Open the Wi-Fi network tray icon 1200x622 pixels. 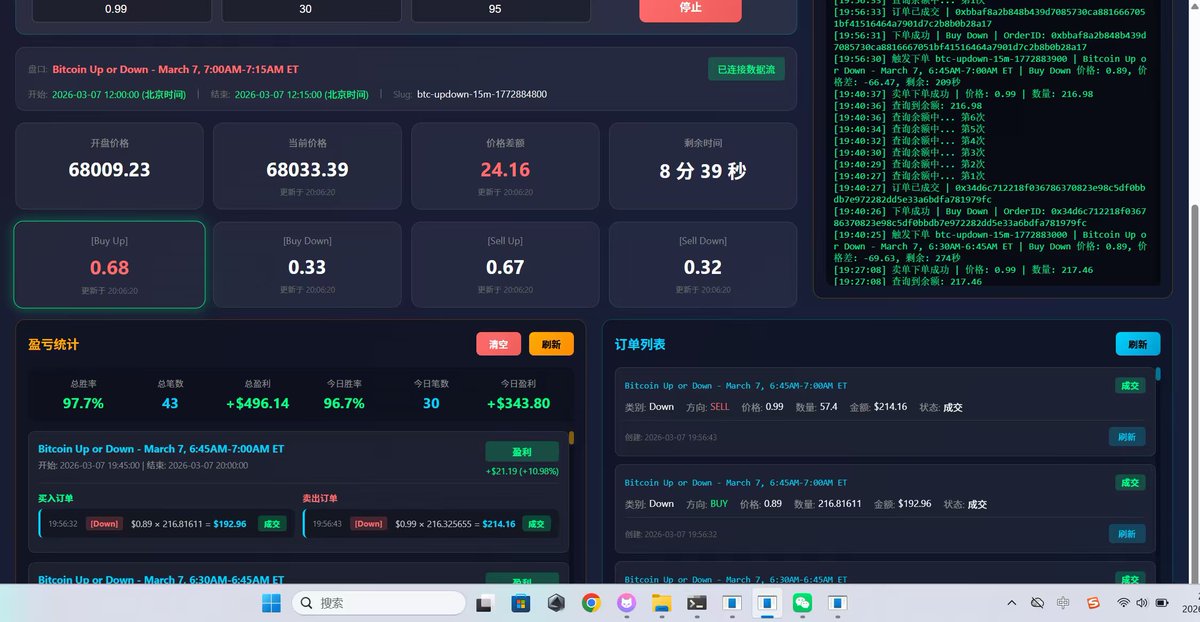click(1124, 603)
